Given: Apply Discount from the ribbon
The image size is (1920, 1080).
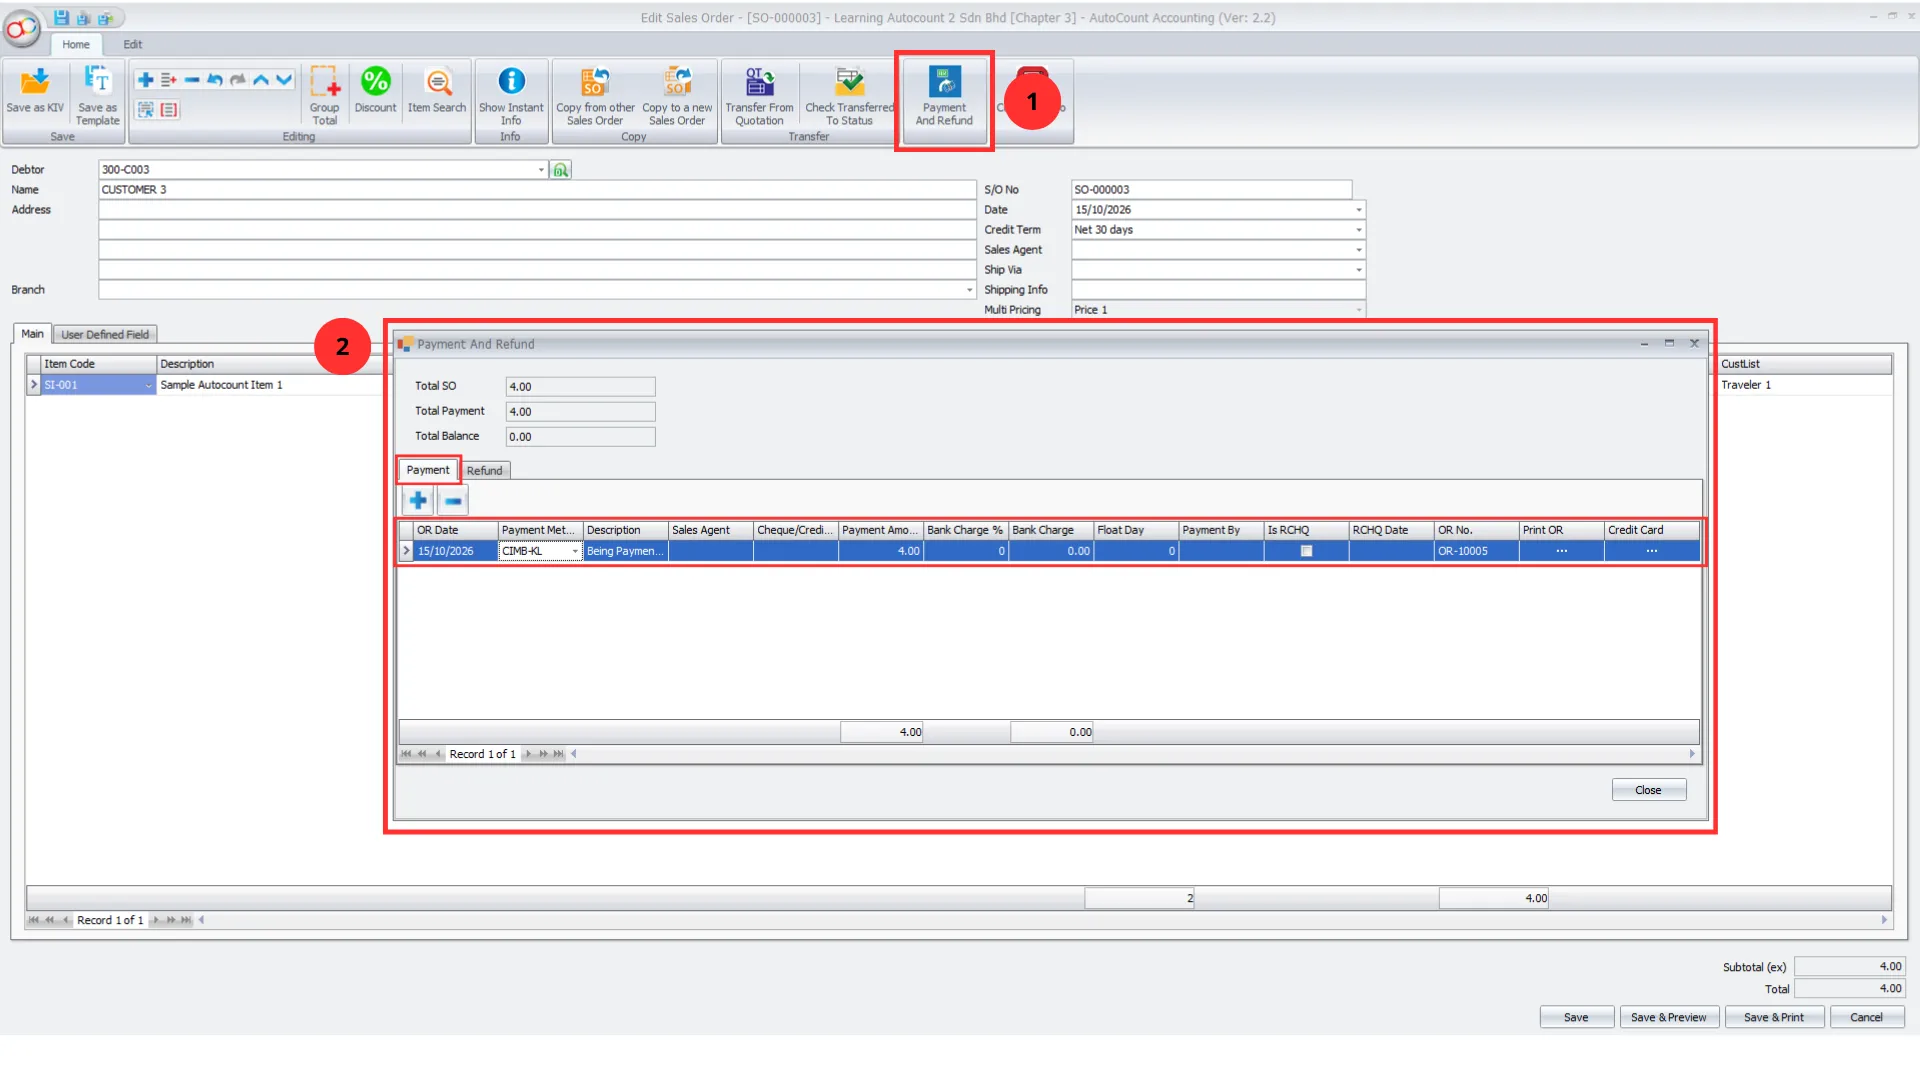Looking at the screenshot, I should [375, 91].
